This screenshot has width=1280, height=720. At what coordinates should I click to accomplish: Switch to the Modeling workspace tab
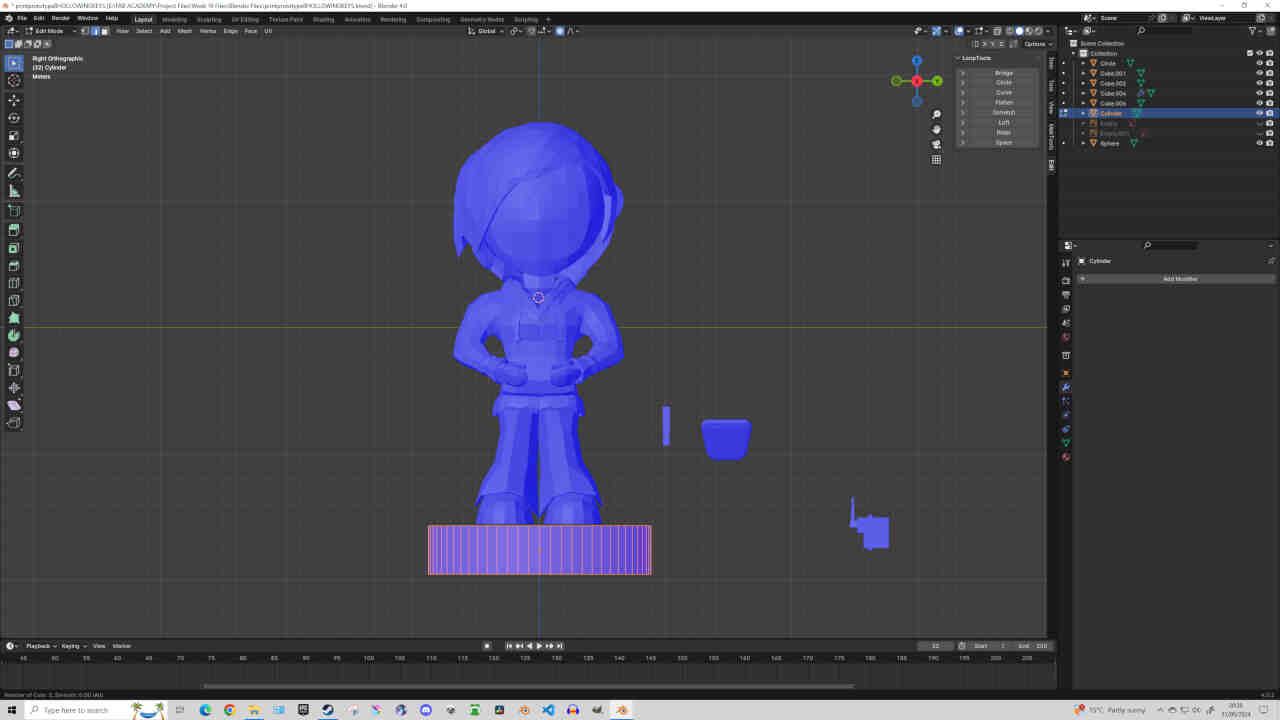(x=174, y=19)
